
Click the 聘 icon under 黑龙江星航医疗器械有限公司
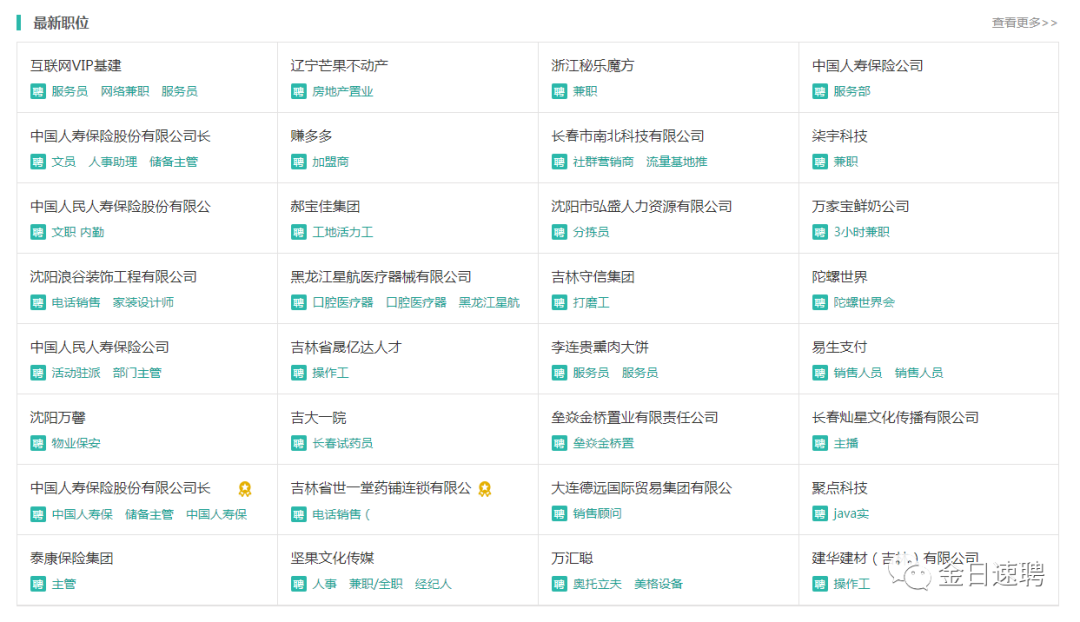pos(298,302)
